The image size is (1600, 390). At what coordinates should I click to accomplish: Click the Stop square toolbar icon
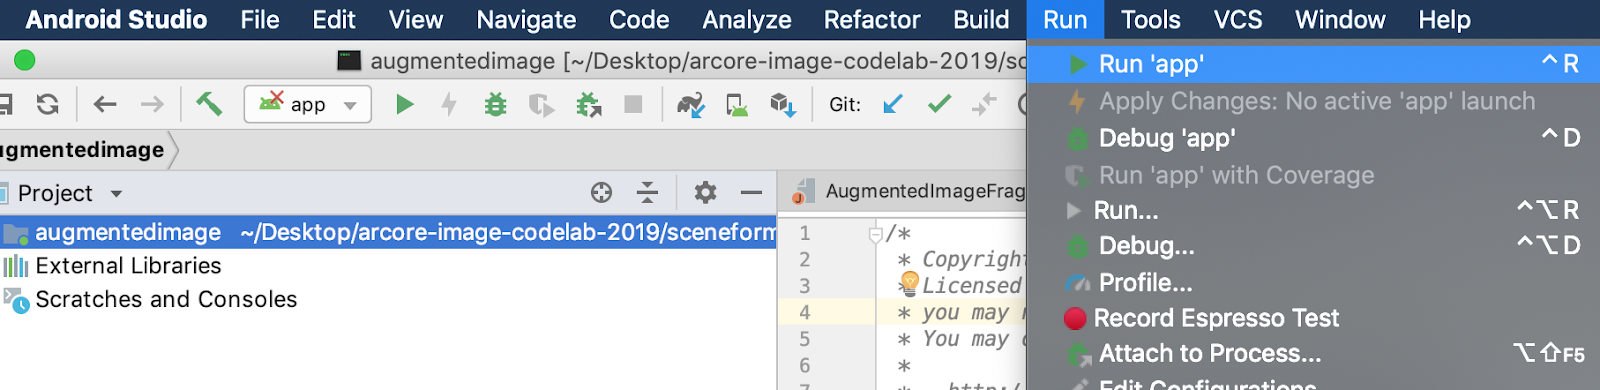pos(633,104)
